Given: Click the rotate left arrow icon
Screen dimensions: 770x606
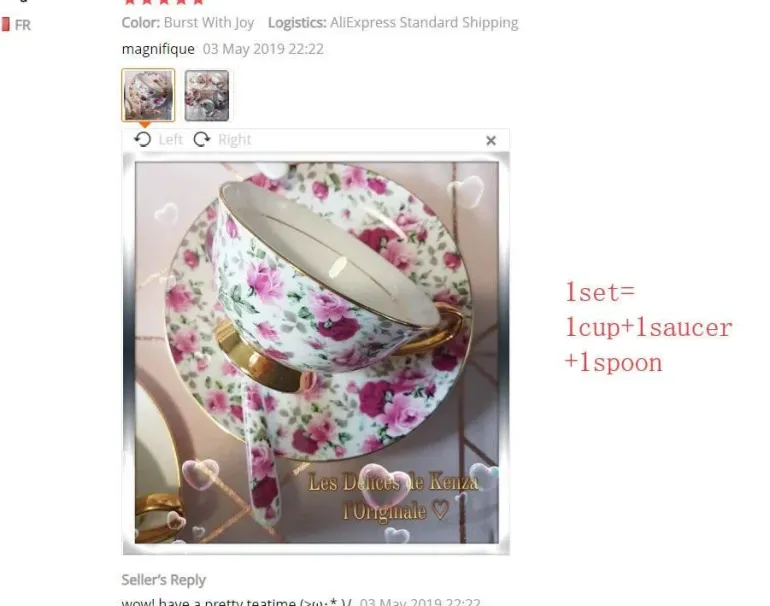Looking at the screenshot, I should pyautogui.click(x=143, y=139).
